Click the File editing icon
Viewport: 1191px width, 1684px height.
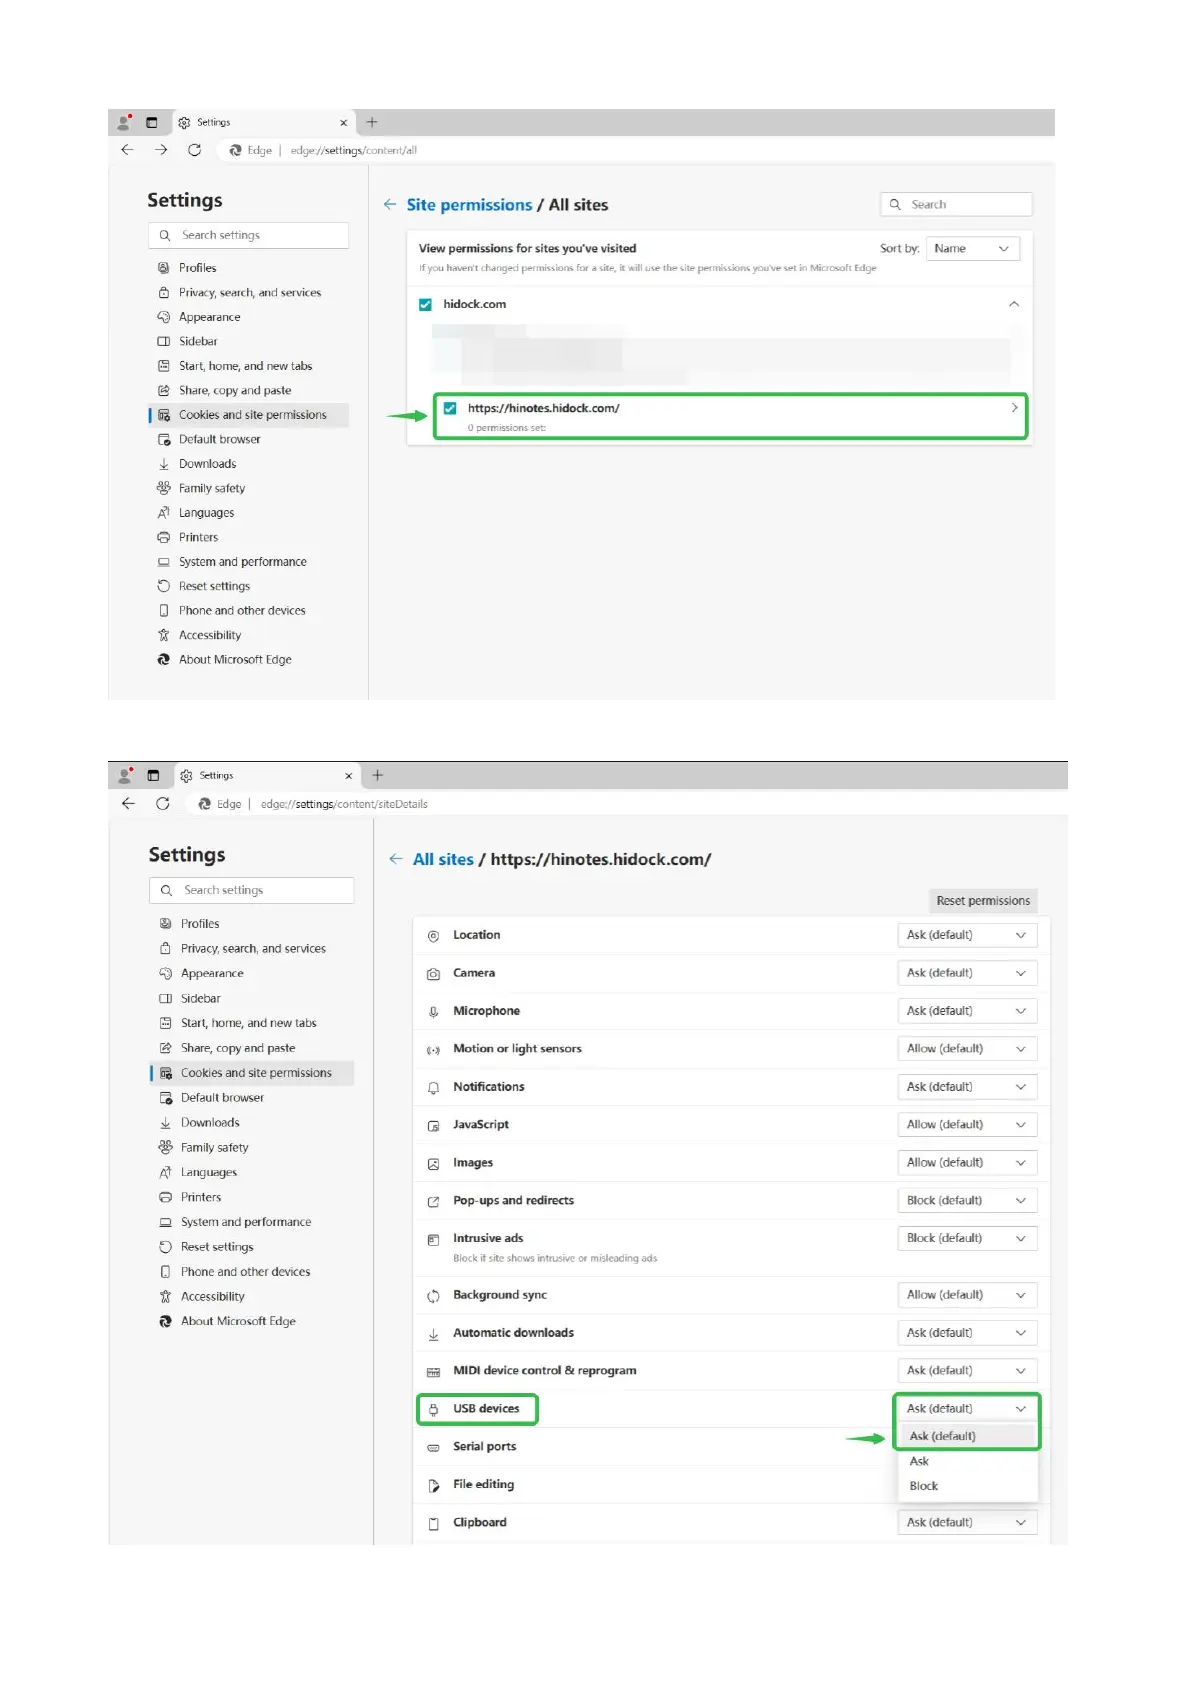pyautogui.click(x=433, y=1486)
